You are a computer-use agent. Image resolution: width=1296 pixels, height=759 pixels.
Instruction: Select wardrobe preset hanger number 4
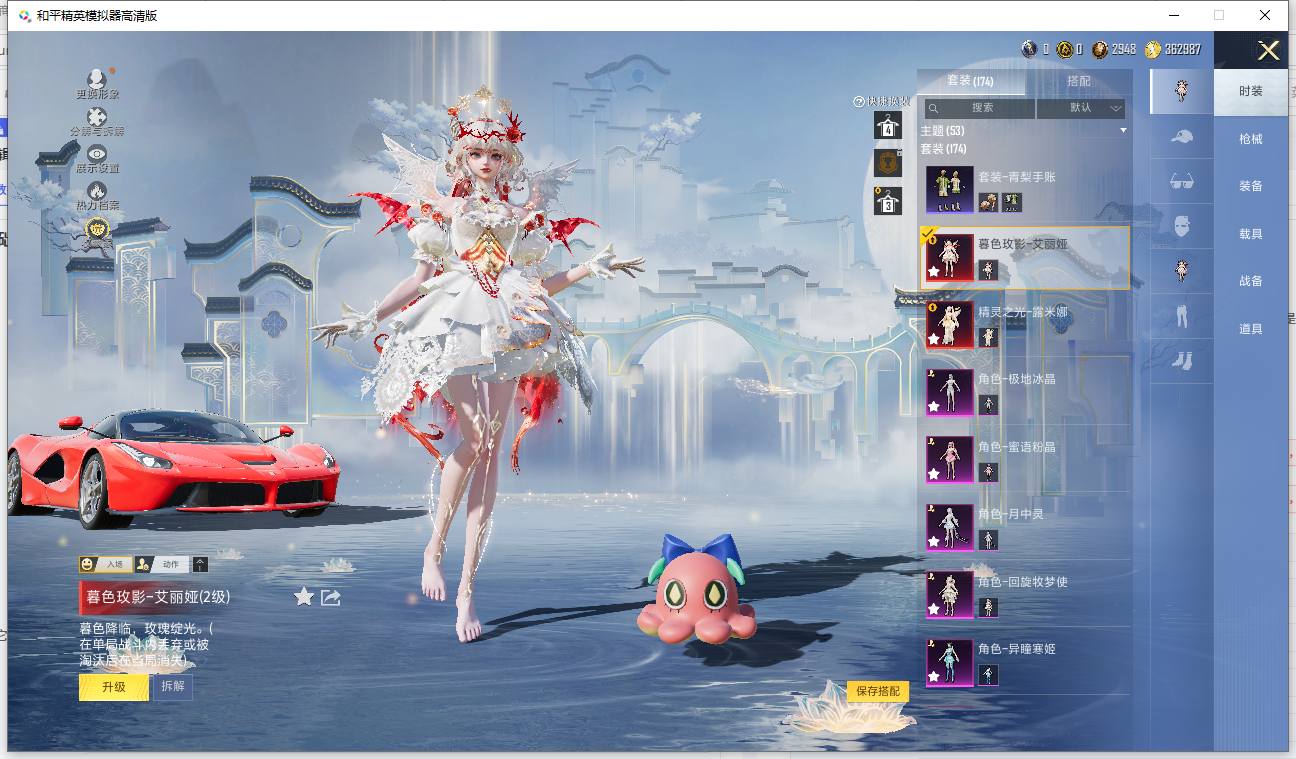888,126
